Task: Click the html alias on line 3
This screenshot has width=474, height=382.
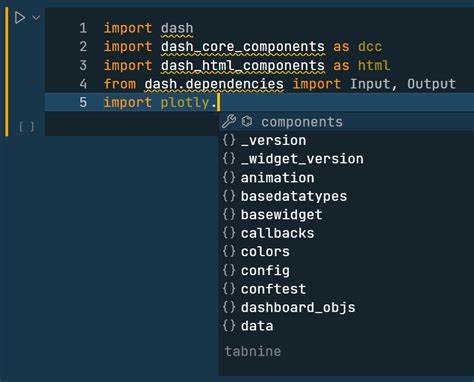Action: 374,65
